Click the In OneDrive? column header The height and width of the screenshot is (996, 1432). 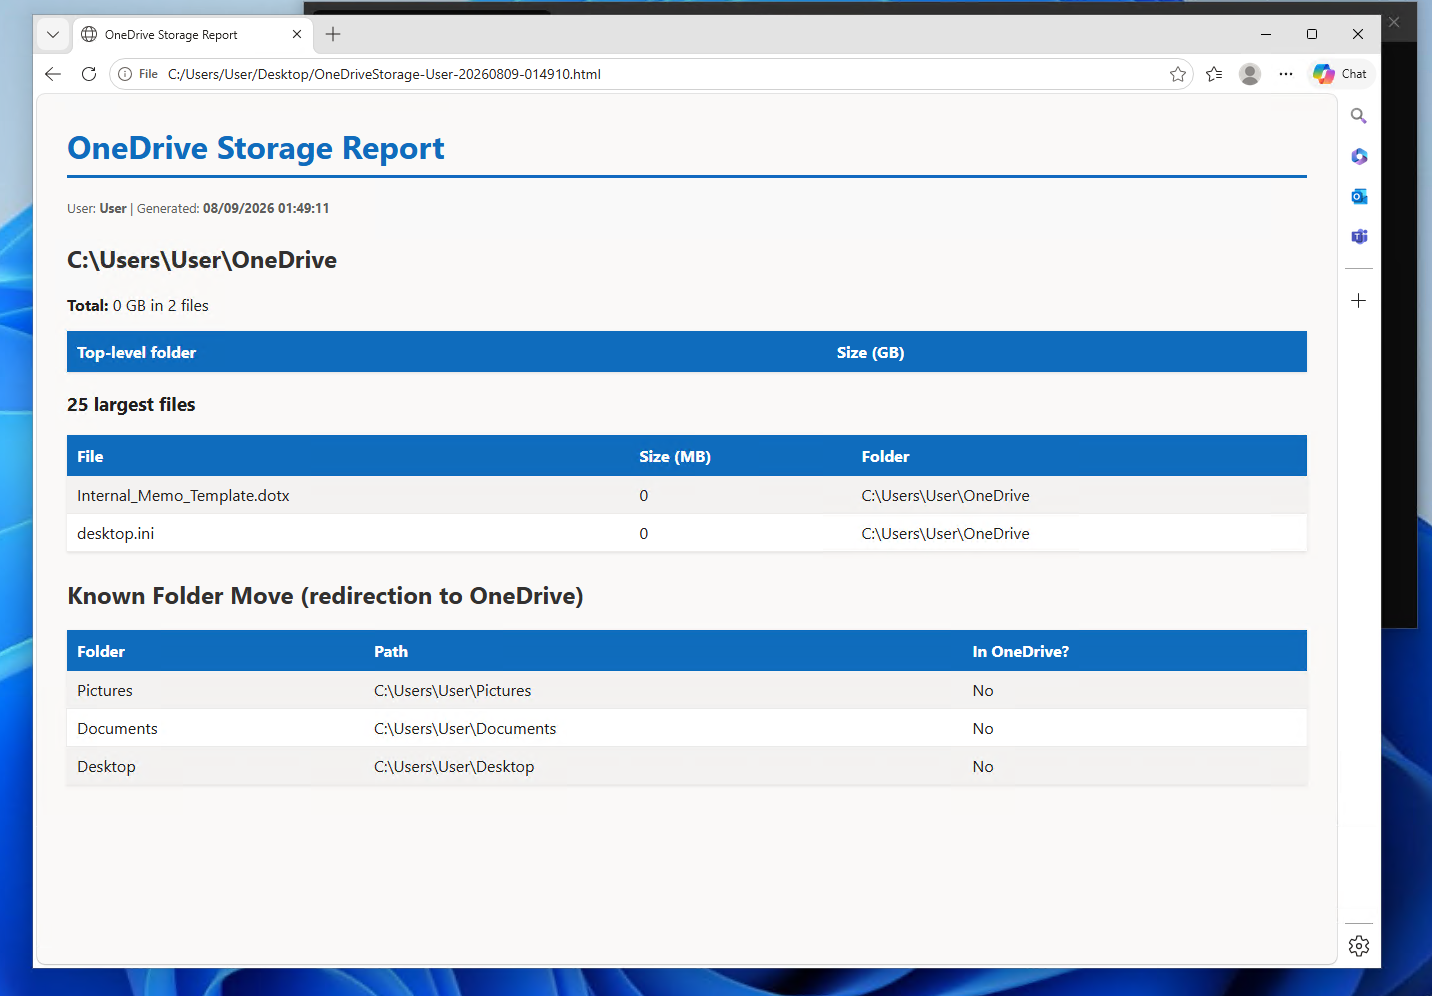click(x=1021, y=652)
